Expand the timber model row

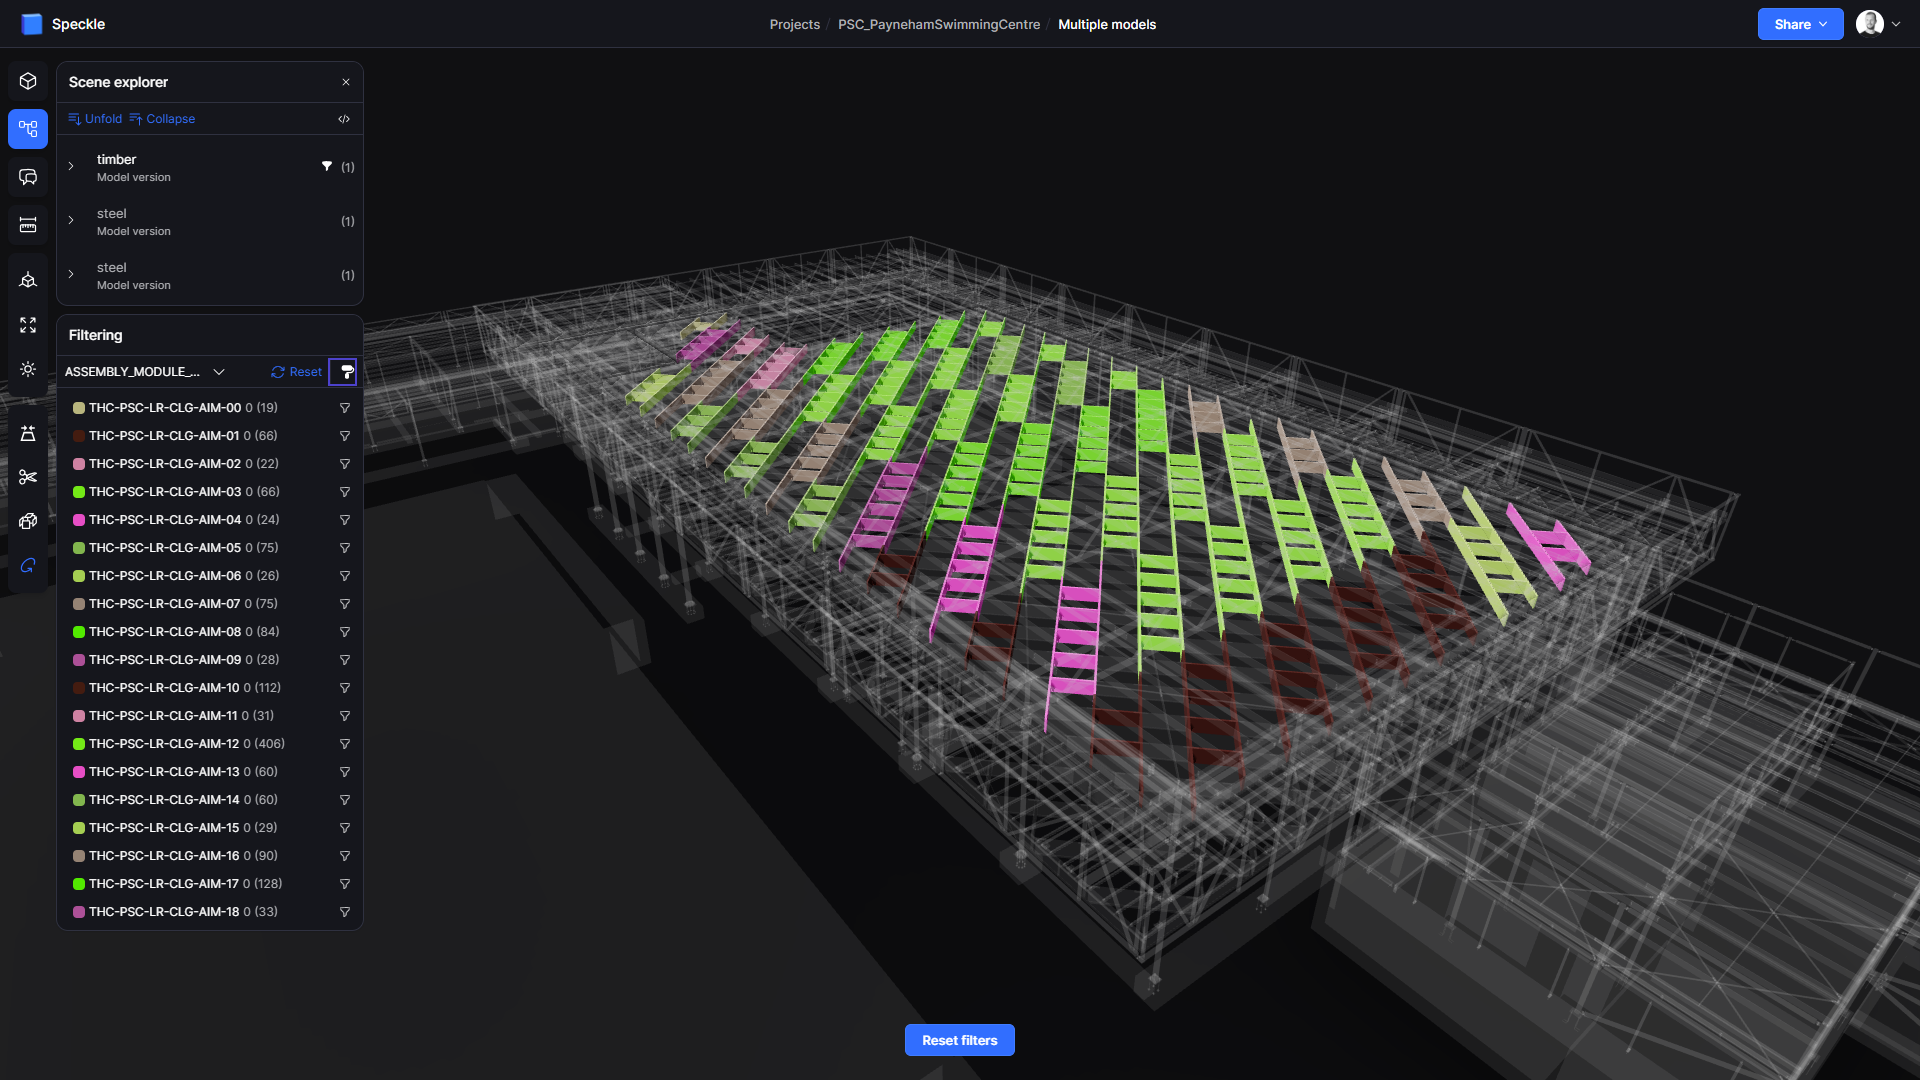click(x=71, y=167)
